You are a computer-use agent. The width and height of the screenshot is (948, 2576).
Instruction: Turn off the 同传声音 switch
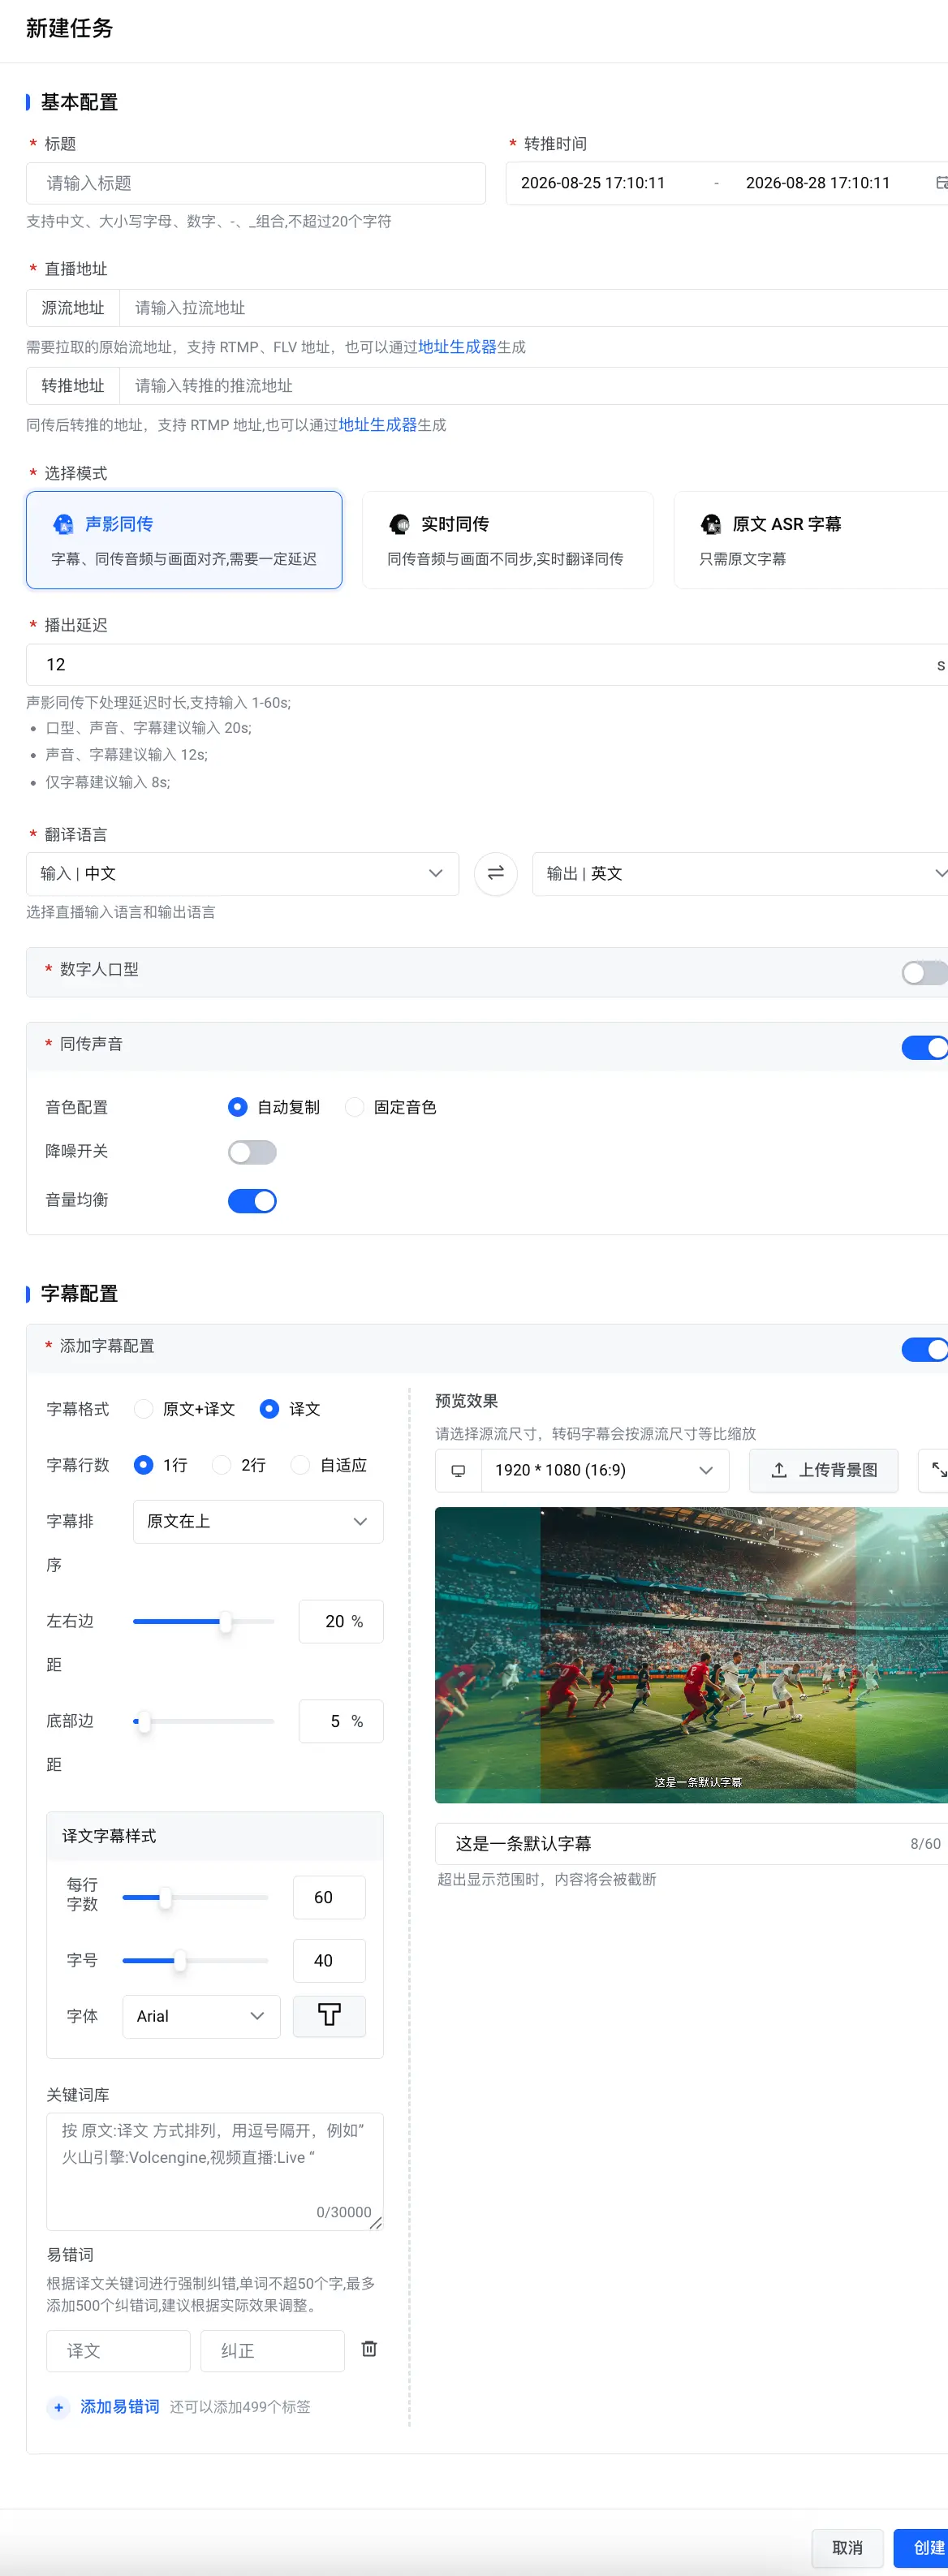coord(924,1047)
